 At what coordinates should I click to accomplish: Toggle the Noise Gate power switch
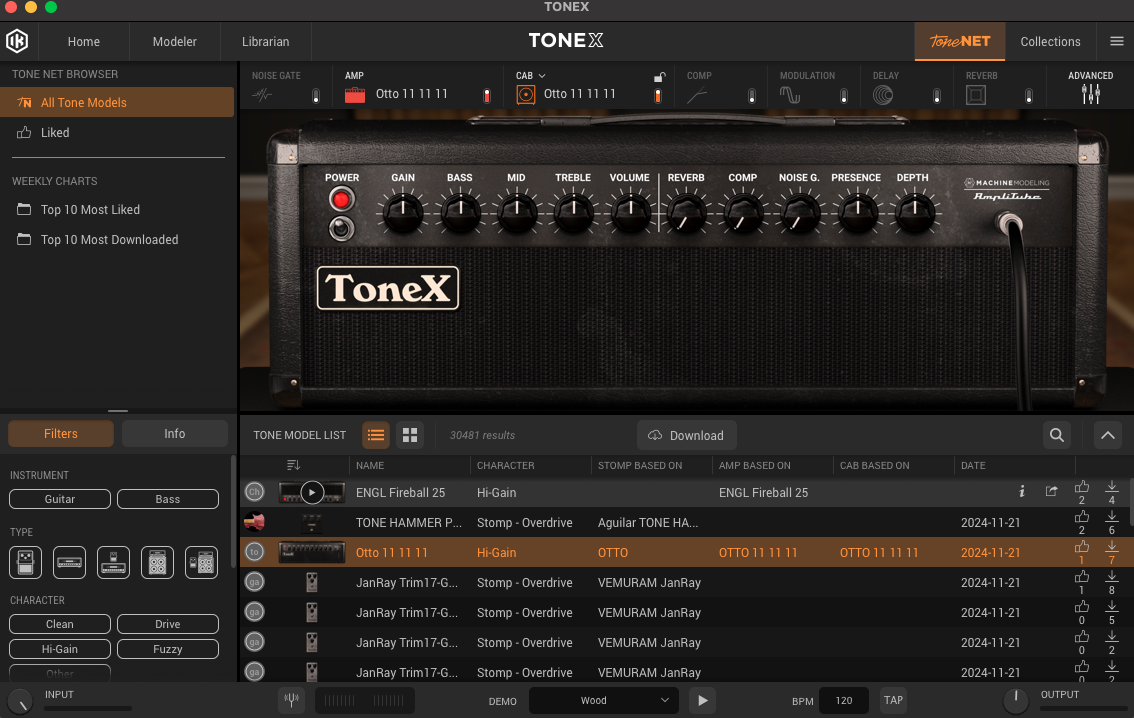[316, 96]
